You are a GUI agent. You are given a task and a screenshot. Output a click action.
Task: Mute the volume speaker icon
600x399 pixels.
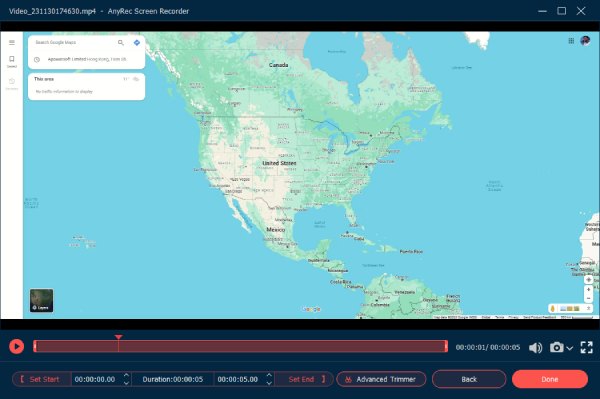pyautogui.click(x=535, y=347)
